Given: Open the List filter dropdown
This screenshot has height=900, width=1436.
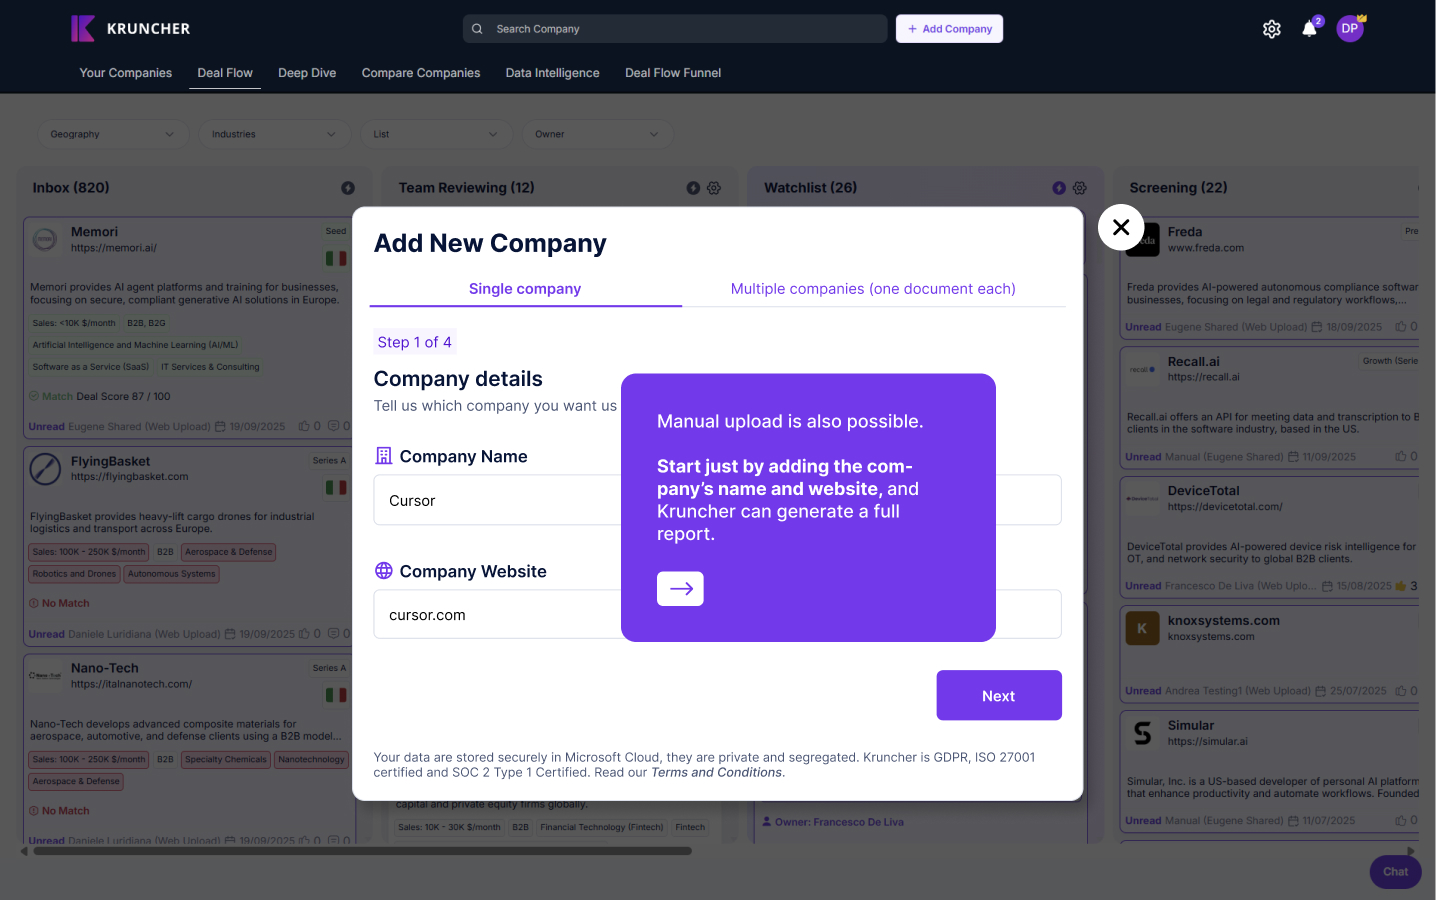Looking at the screenshot, I should [x=435, y=134].
